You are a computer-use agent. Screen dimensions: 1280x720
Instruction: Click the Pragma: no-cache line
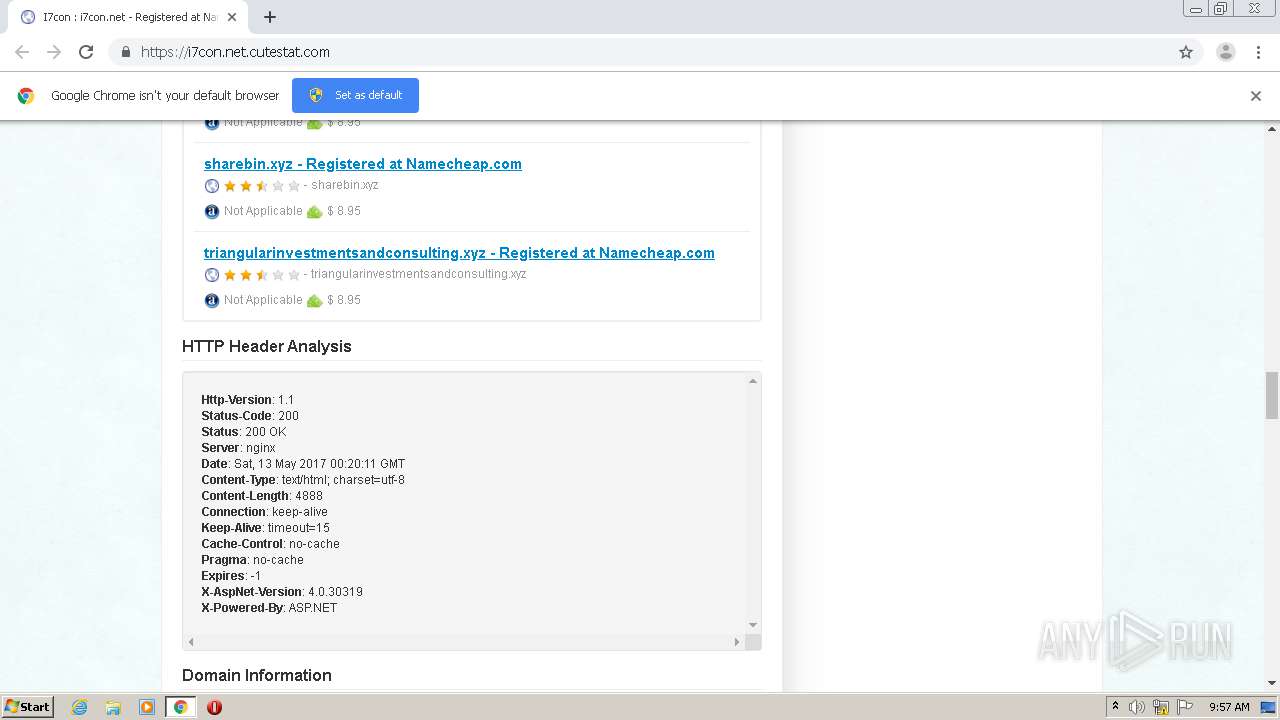[x=252, y=560]
